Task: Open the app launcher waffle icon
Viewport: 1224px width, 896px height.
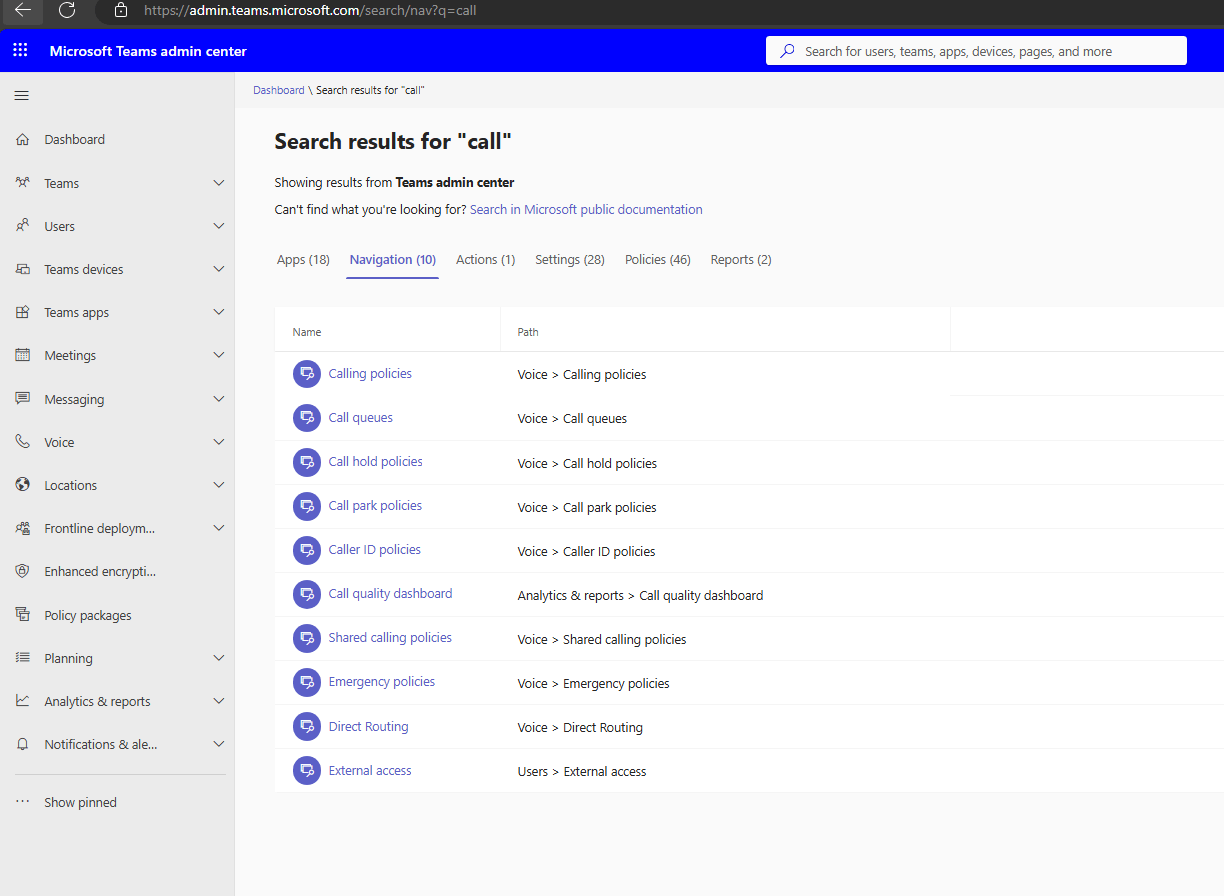Action: [x=20, y=51]
